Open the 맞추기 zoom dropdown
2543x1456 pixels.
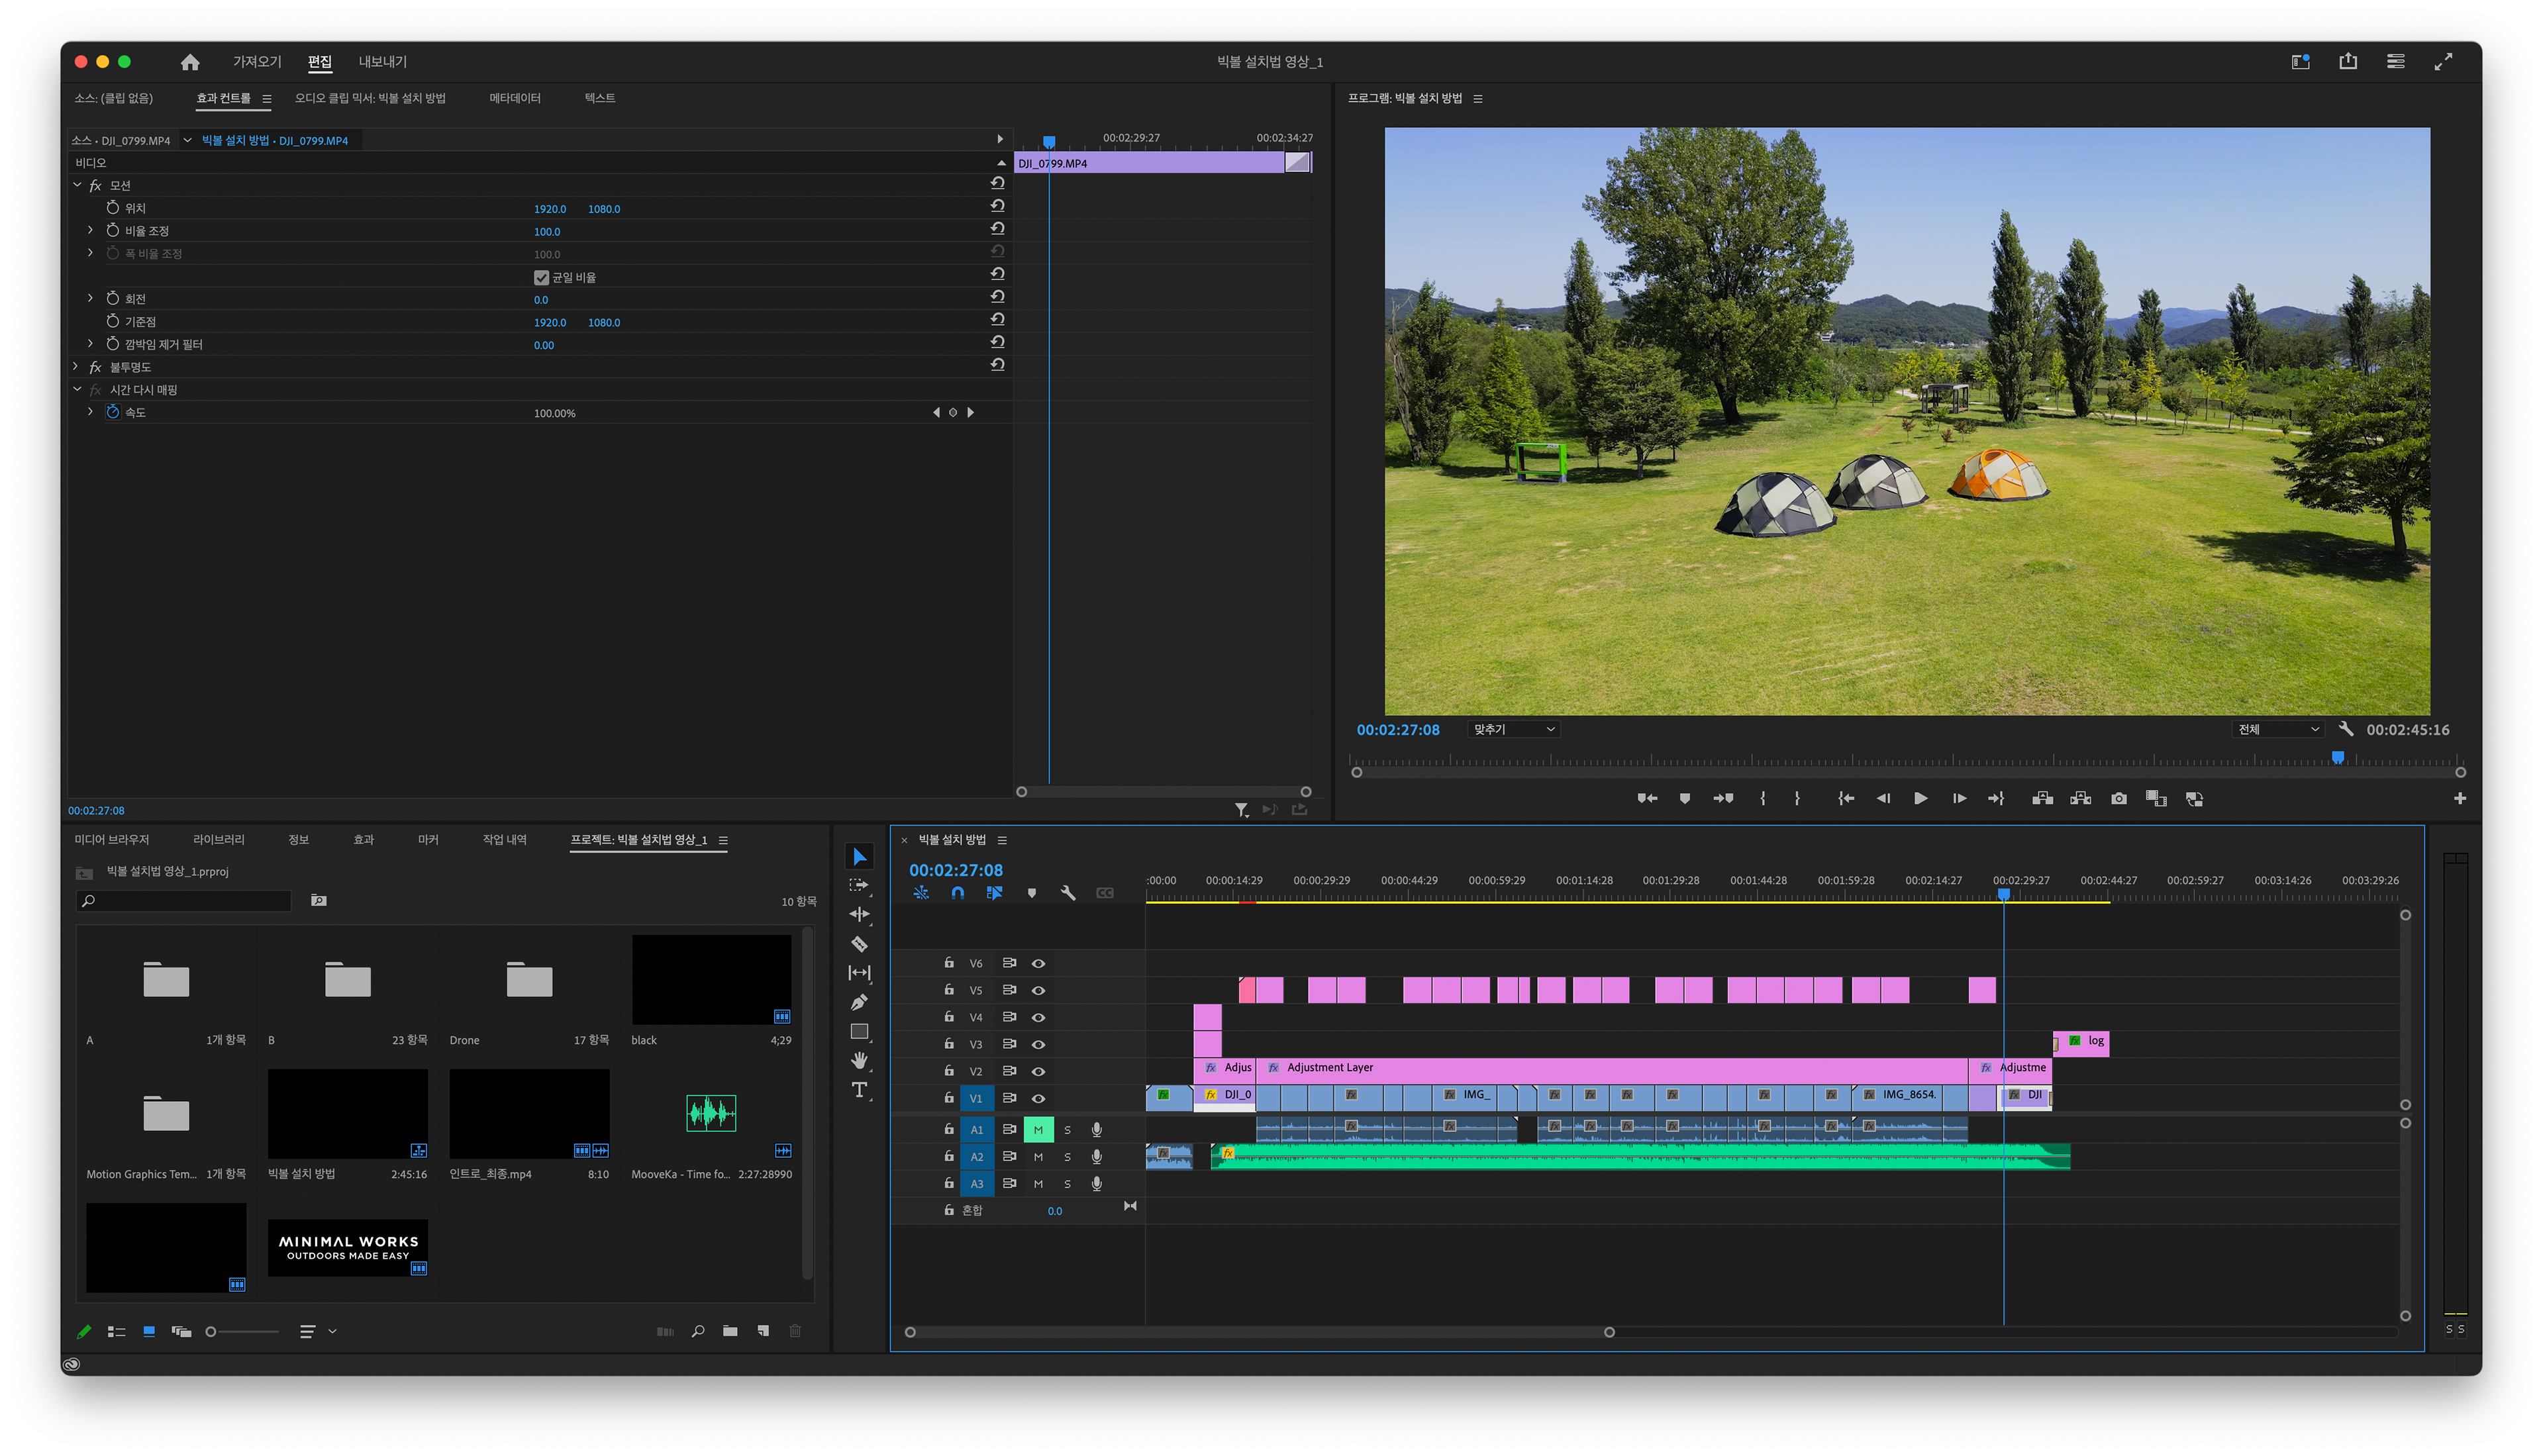pos(1513,729)
